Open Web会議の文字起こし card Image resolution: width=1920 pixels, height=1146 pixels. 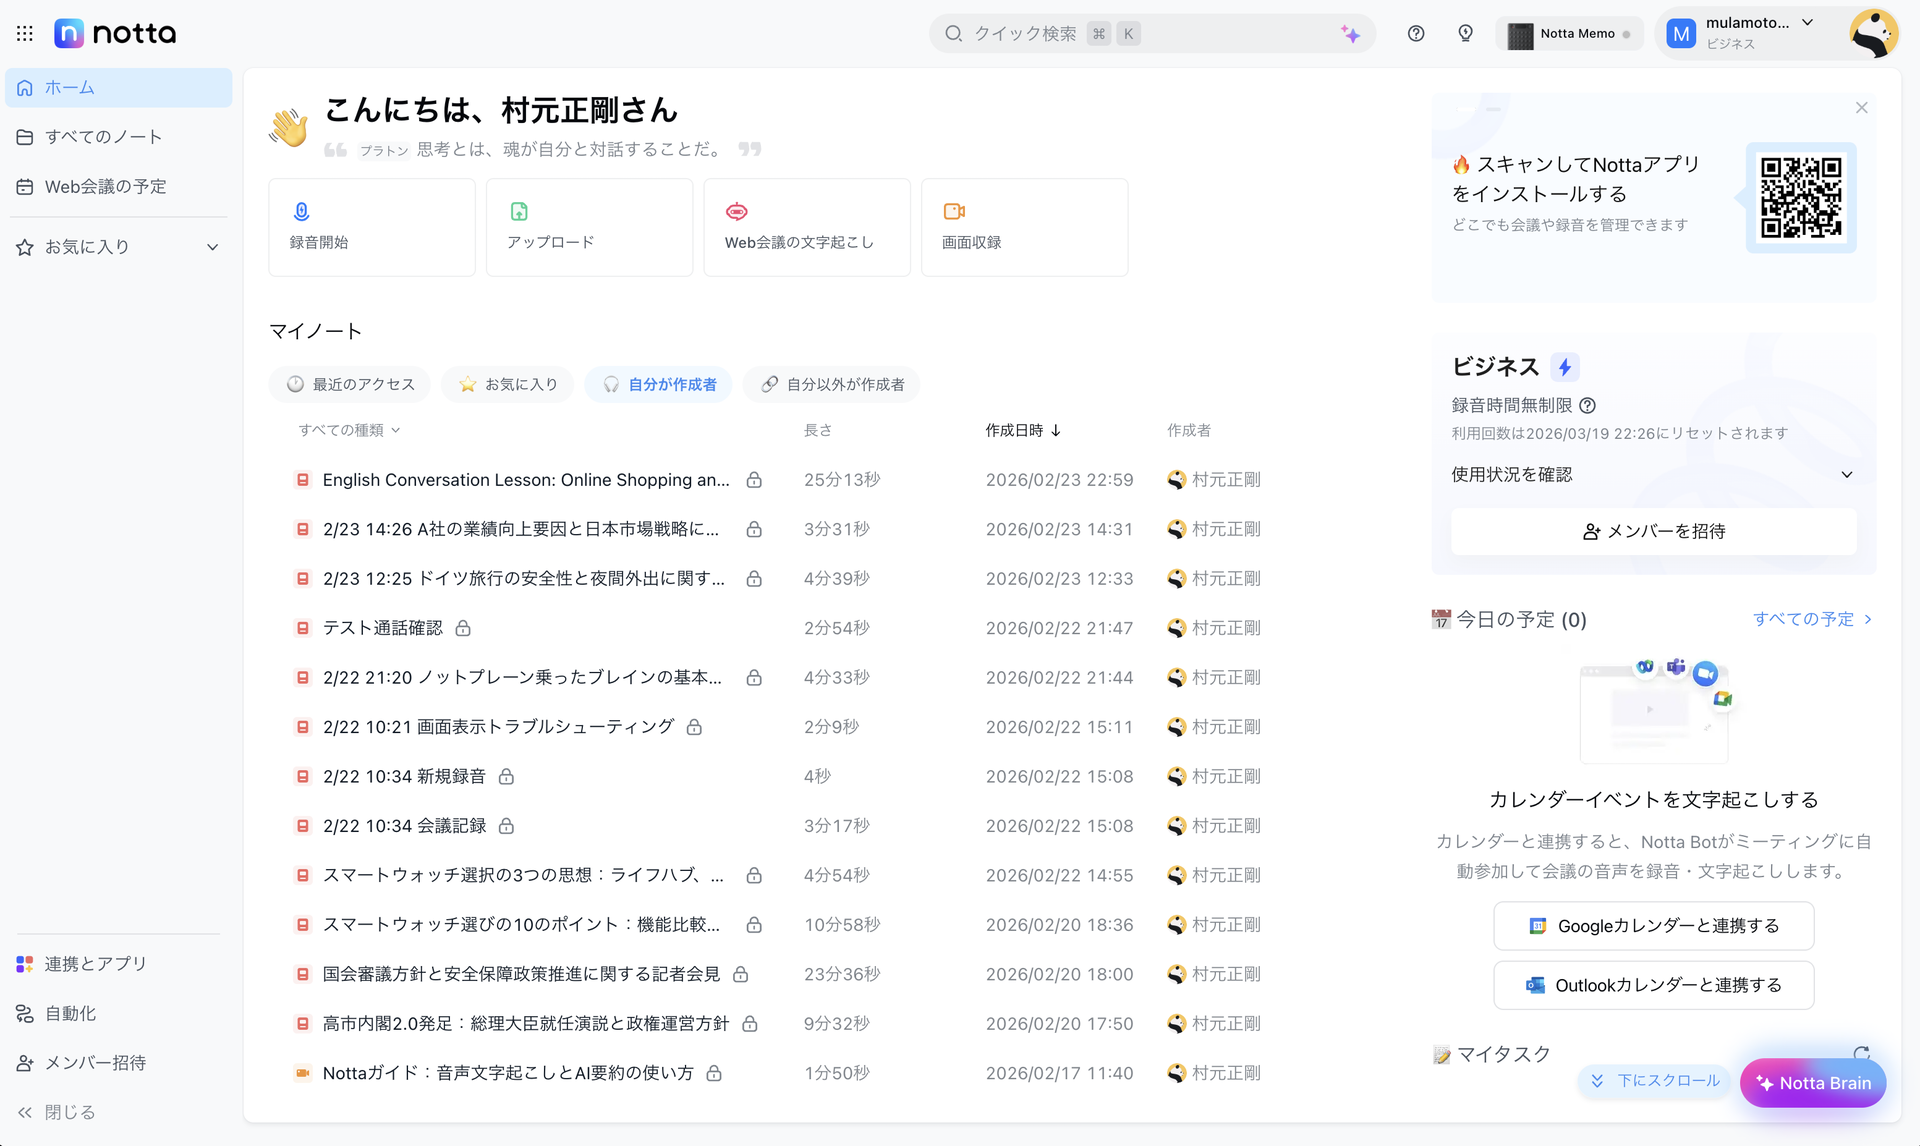point(807,227)
